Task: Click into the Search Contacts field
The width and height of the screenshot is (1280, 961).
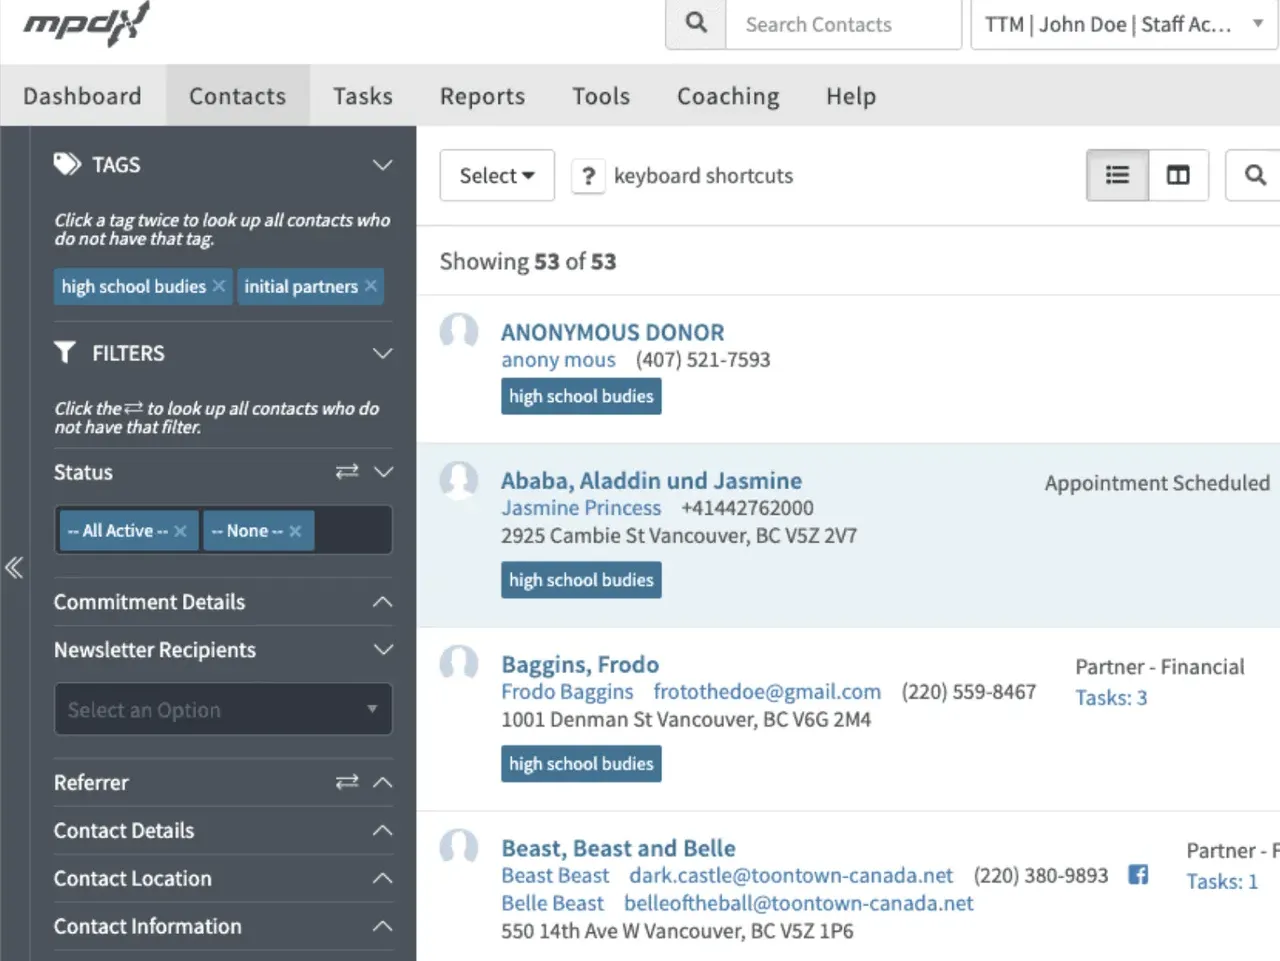Action: point(843,24)
